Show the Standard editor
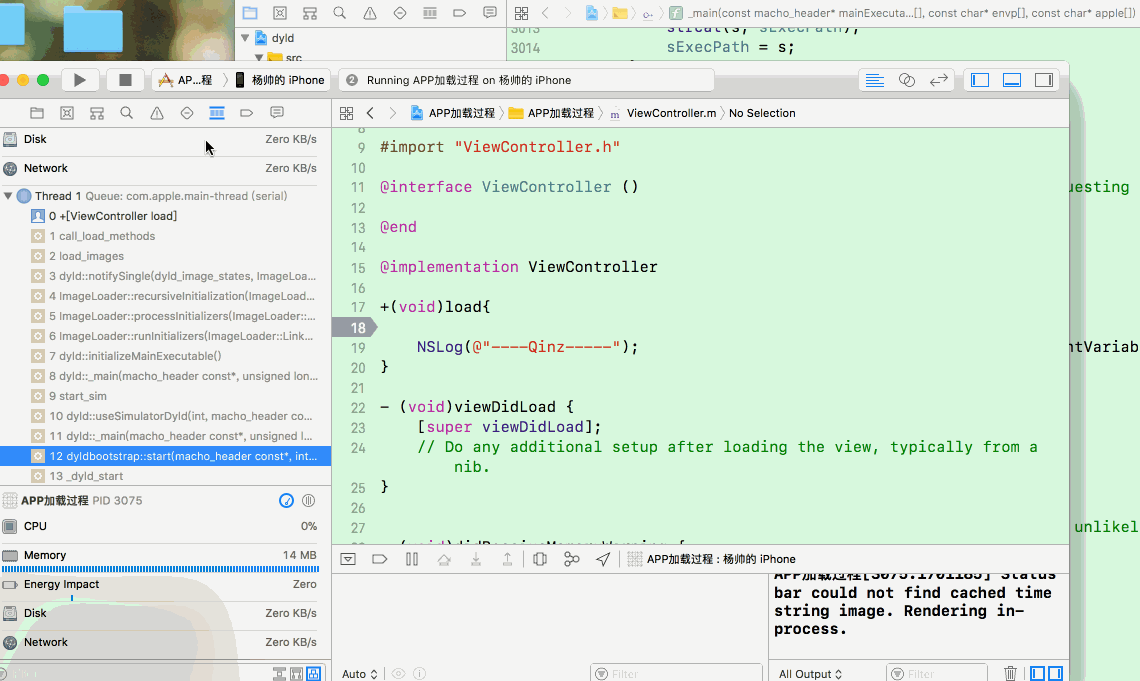This screenshot has height=681, width=1140. (875, 80)
